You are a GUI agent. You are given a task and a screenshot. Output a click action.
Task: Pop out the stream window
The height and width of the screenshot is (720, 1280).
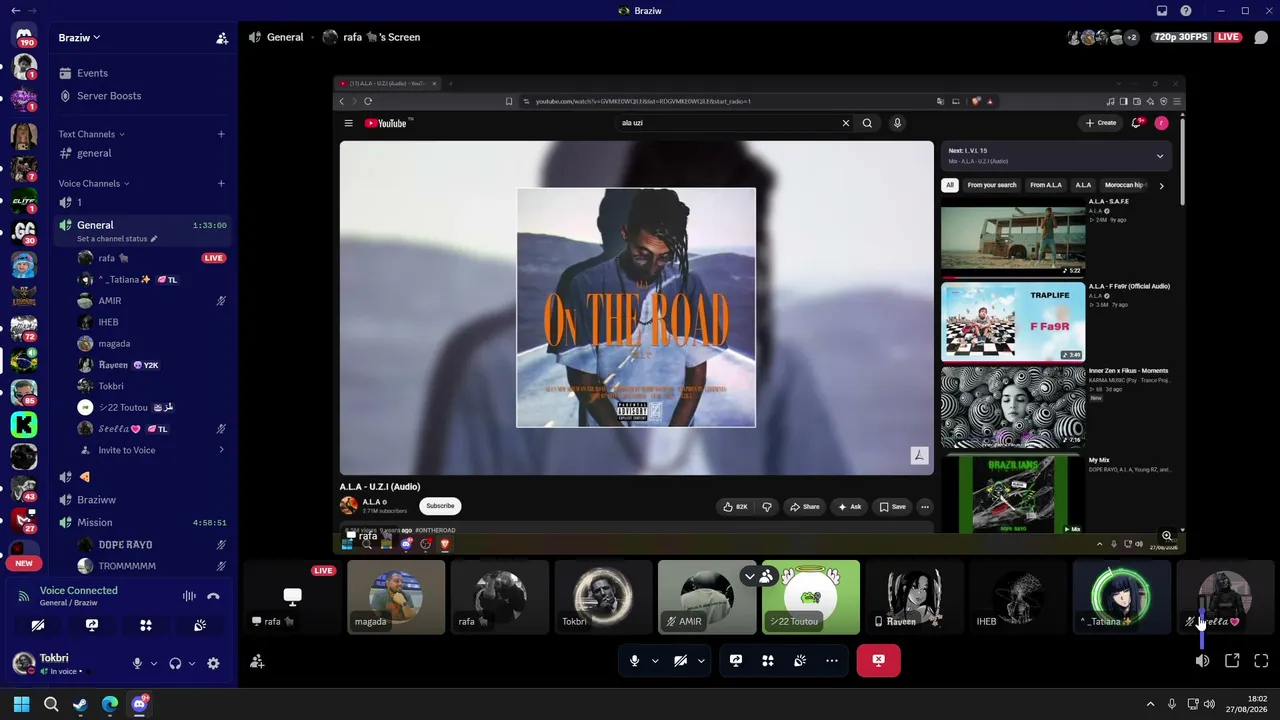(1232, 661)
